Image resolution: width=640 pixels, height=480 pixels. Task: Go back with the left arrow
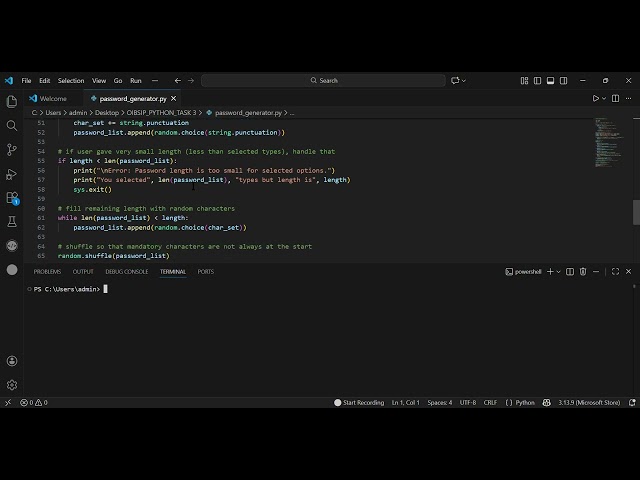[178, 80]
